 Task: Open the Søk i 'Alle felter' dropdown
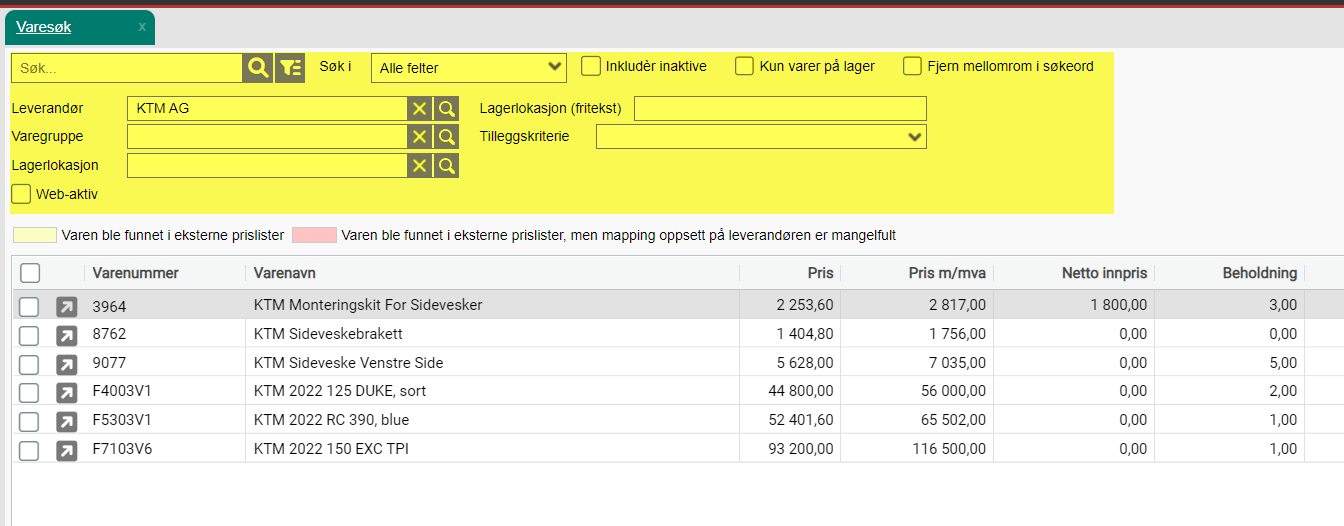click(x=469, y=68)
